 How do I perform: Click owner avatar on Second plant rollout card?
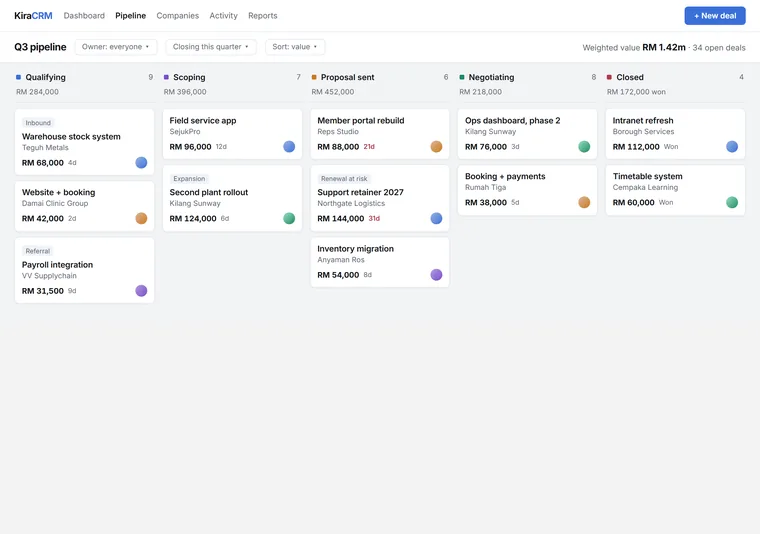coord(289,218)
